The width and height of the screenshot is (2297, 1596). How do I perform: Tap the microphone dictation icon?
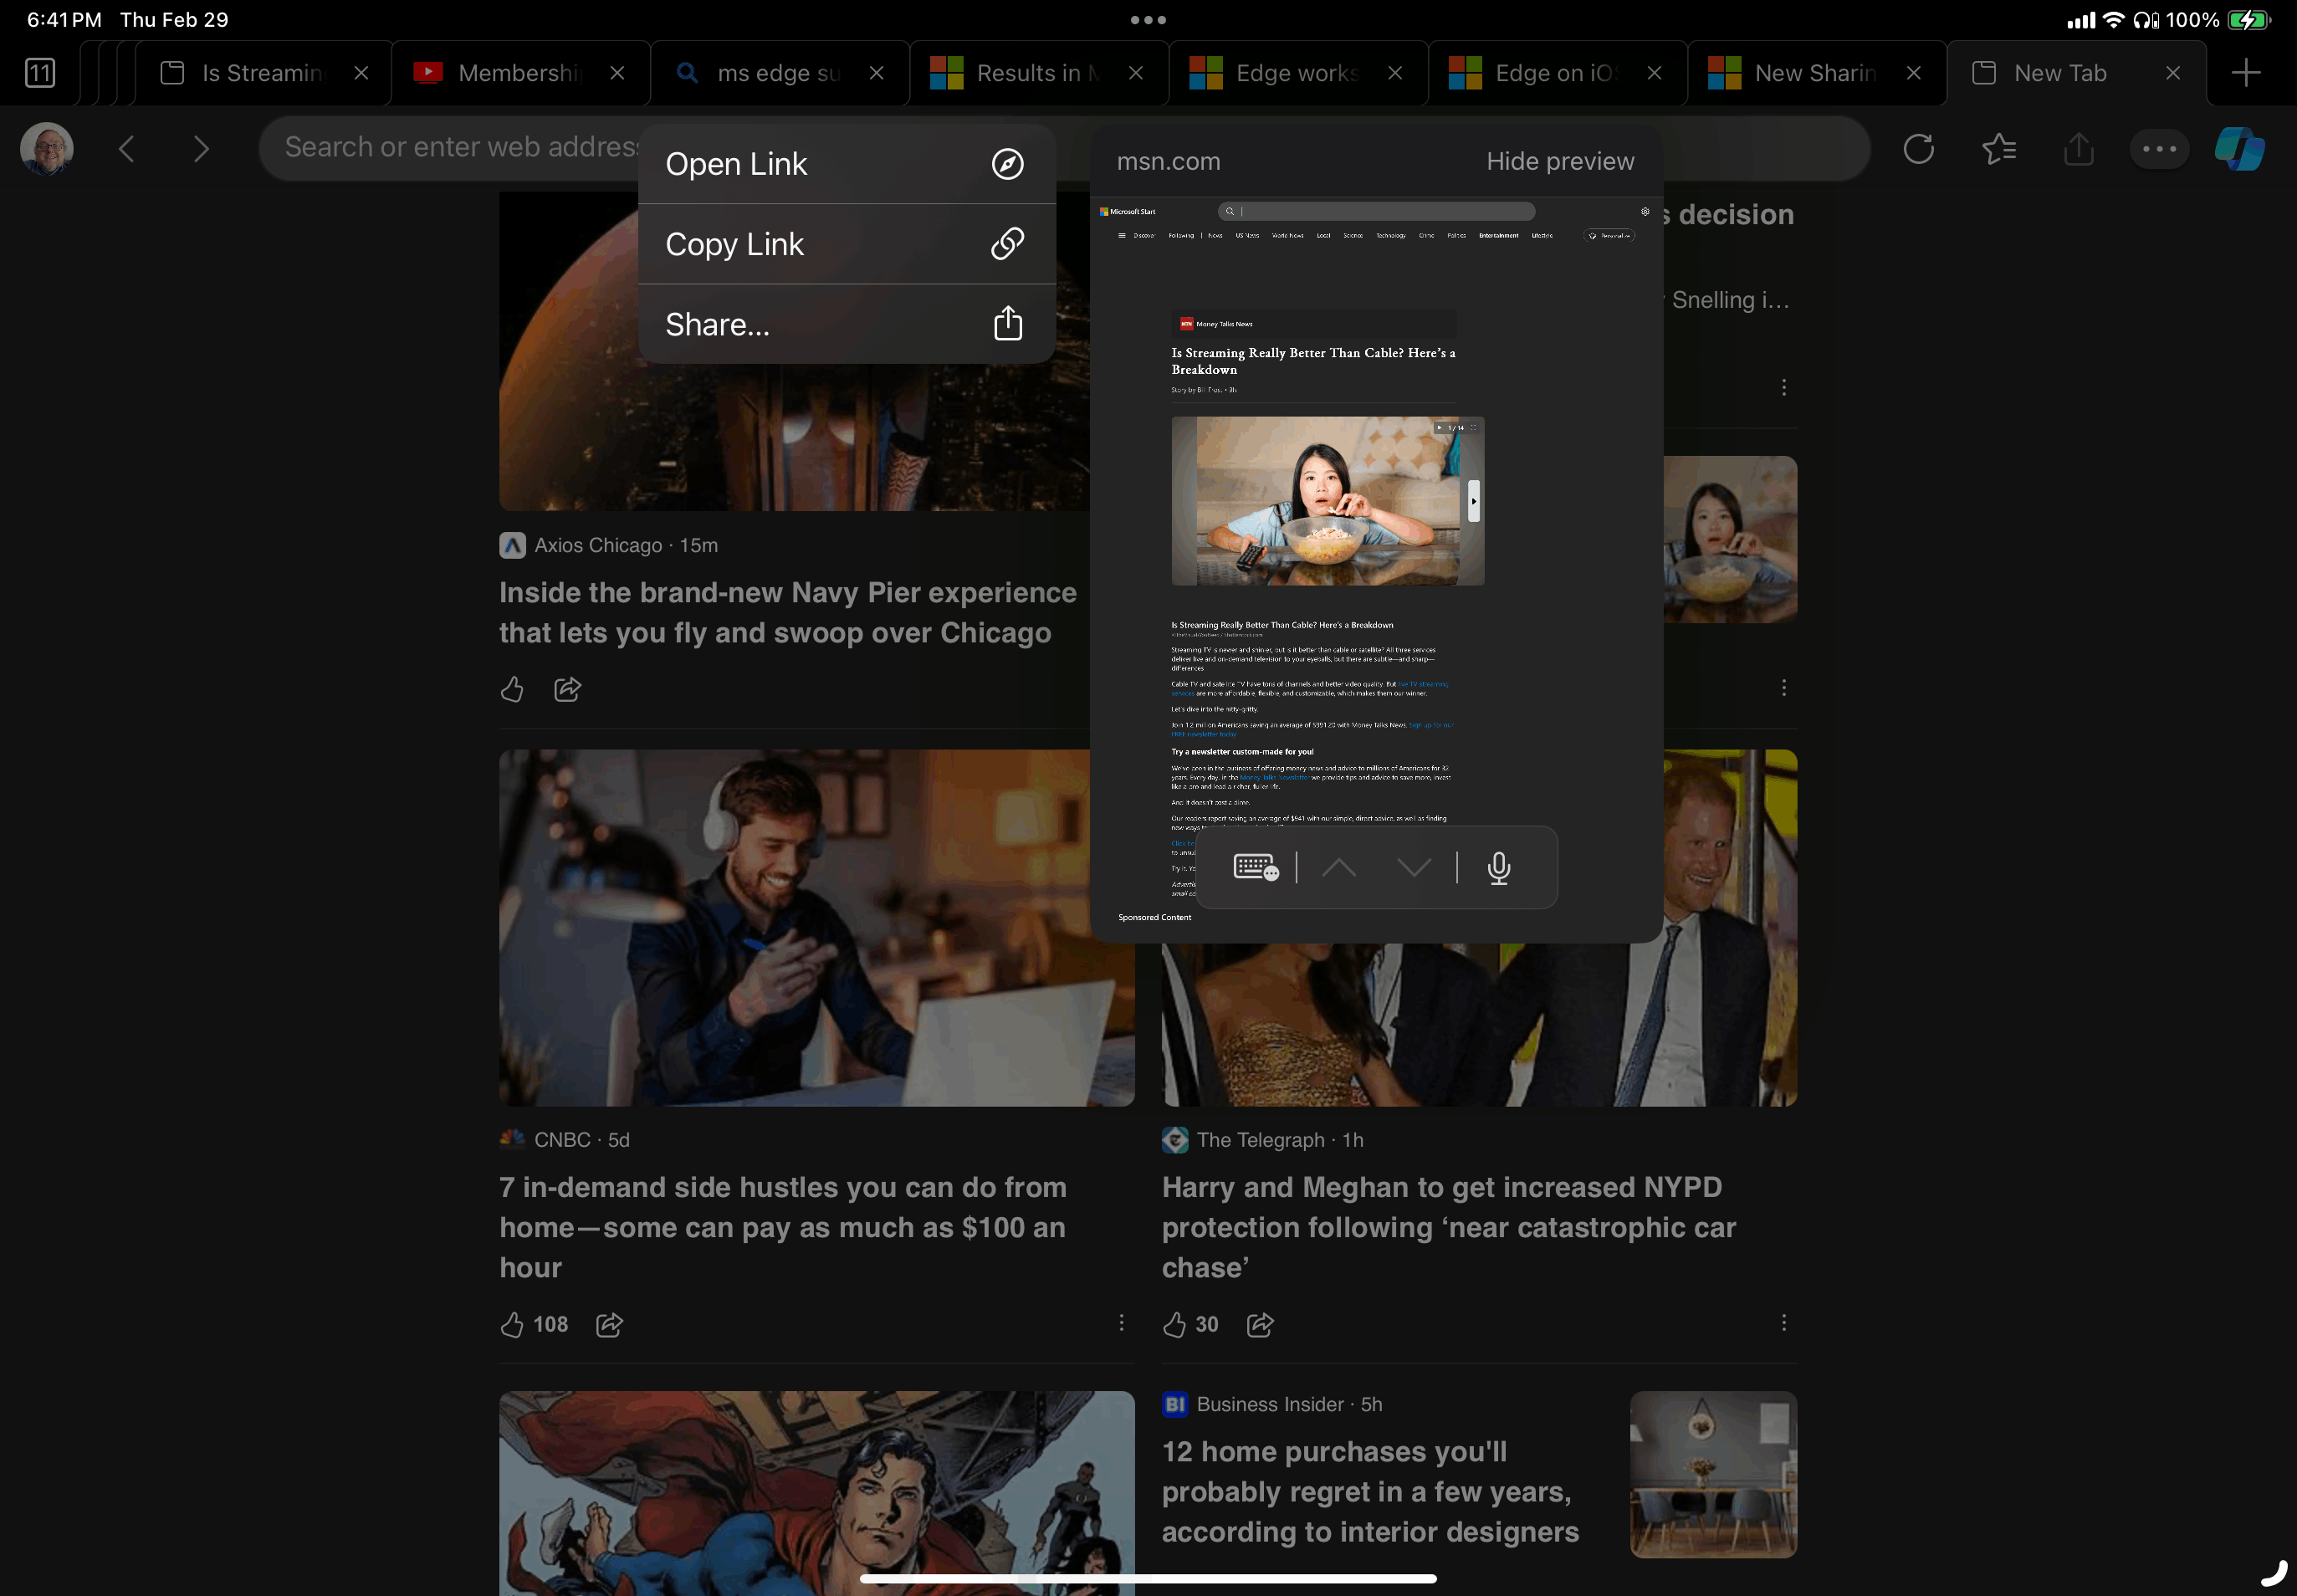[1498, 867]
